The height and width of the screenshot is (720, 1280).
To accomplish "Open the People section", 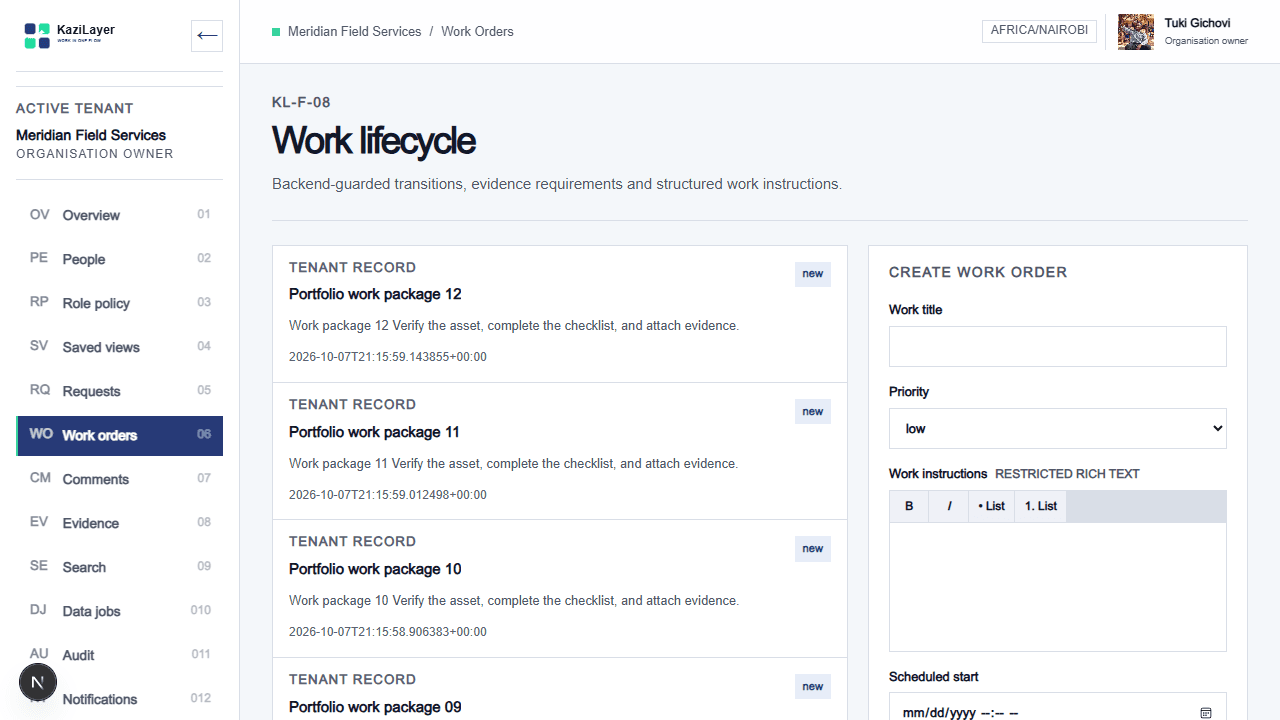I will point(120,259).
